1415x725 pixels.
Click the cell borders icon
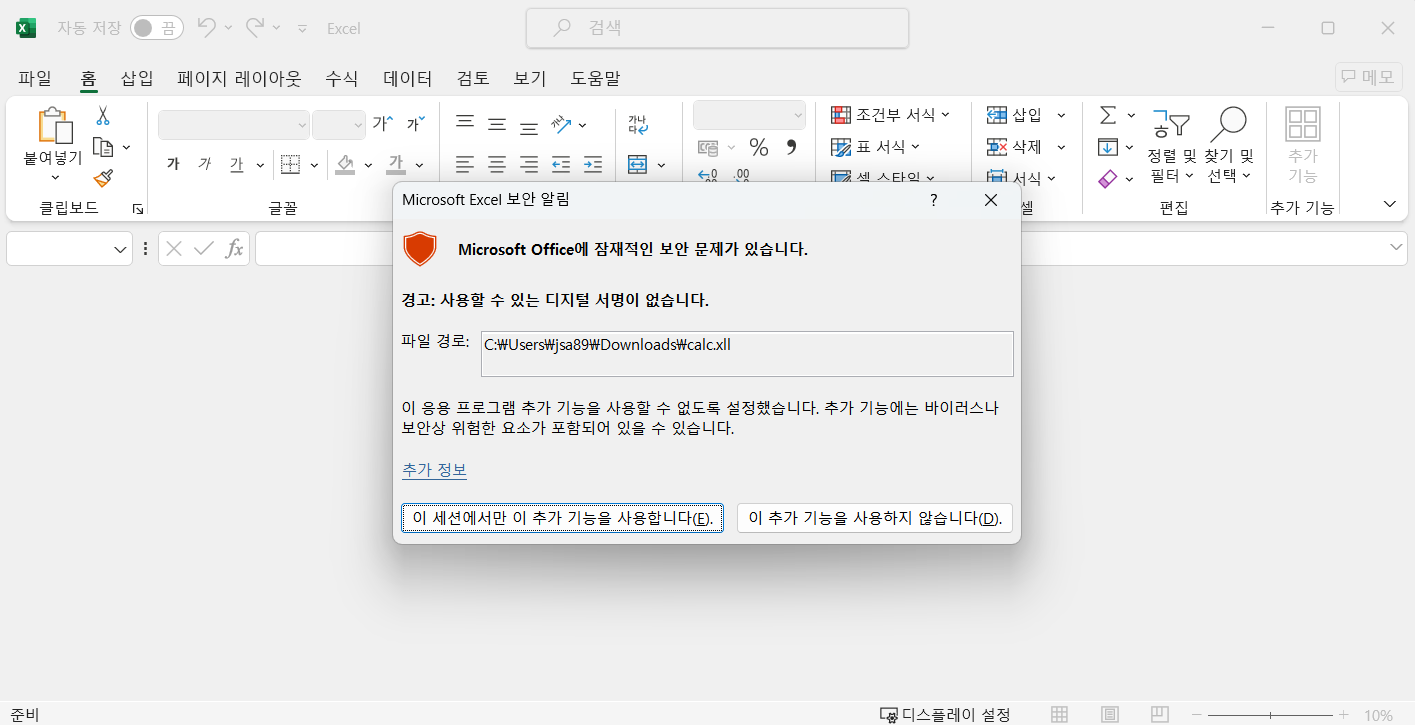click(290, 164)
